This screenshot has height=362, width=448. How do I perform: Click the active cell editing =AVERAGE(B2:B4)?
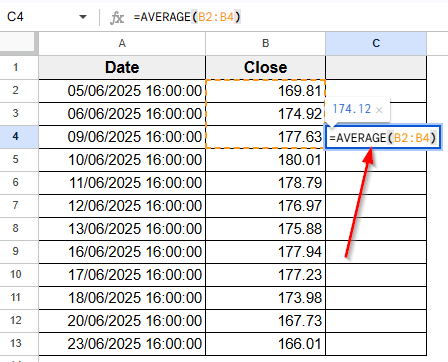point(383,137)
